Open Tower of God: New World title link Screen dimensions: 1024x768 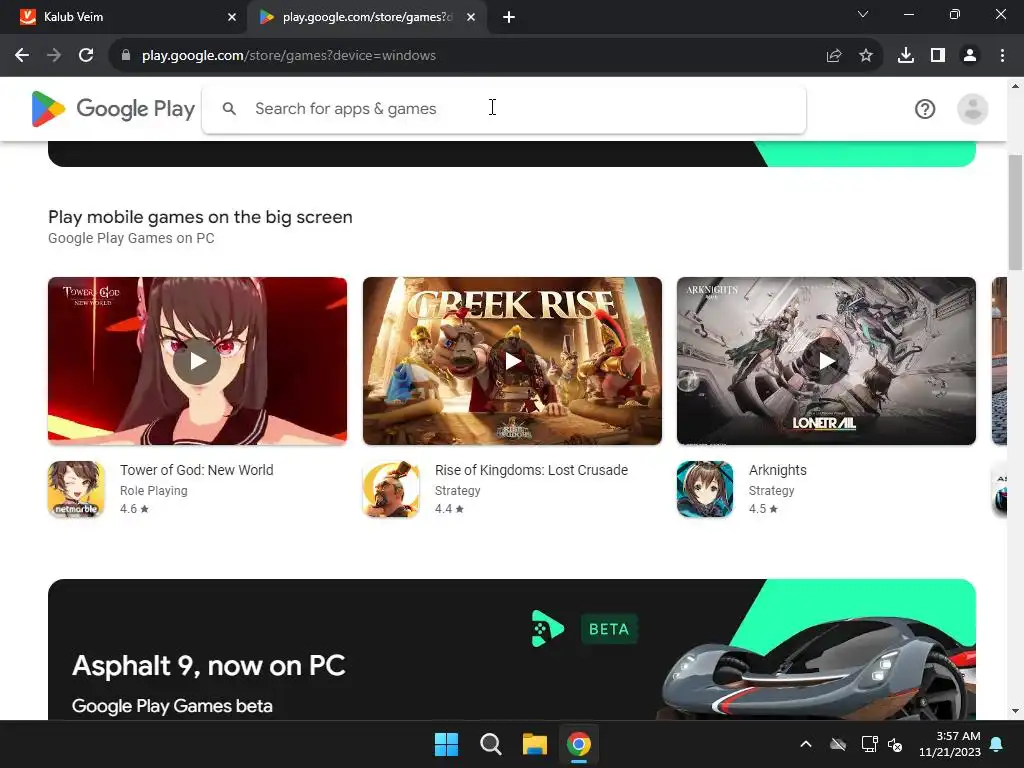pyautogui.click(x=197, y=470)
